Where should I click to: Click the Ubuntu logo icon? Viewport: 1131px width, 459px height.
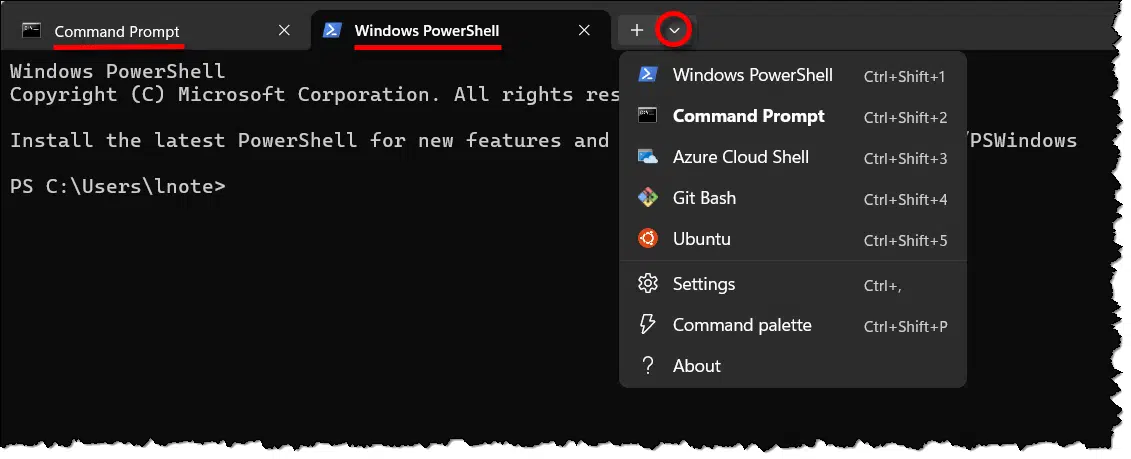648,239
